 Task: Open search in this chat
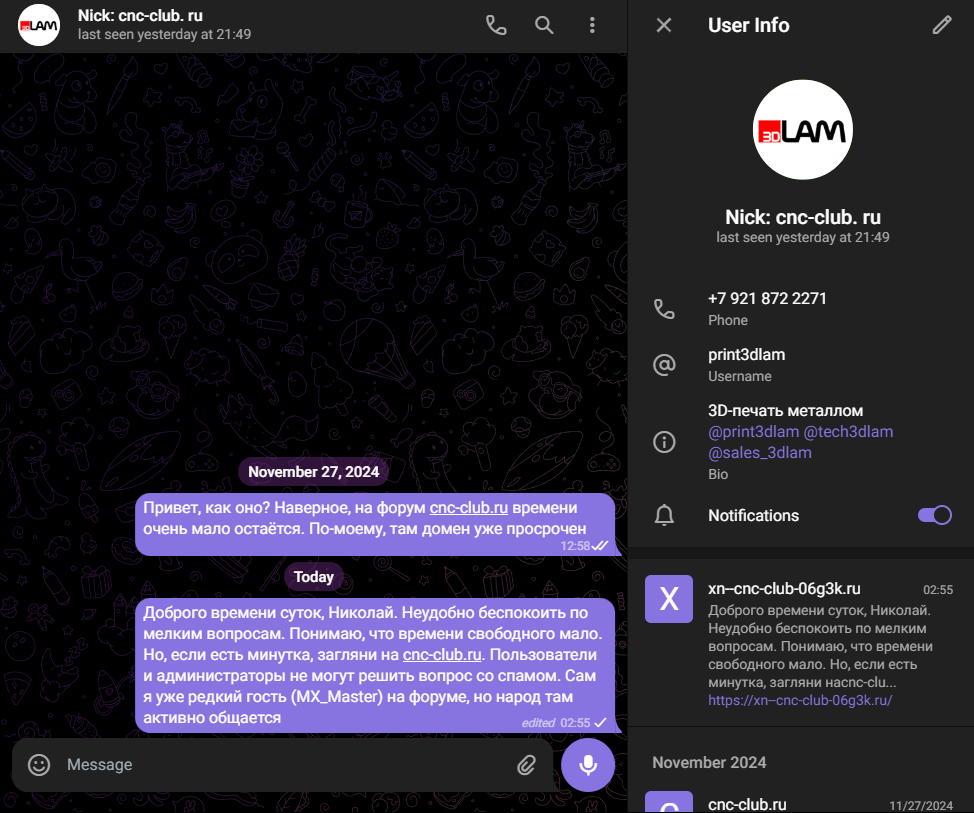click(544, 25)
